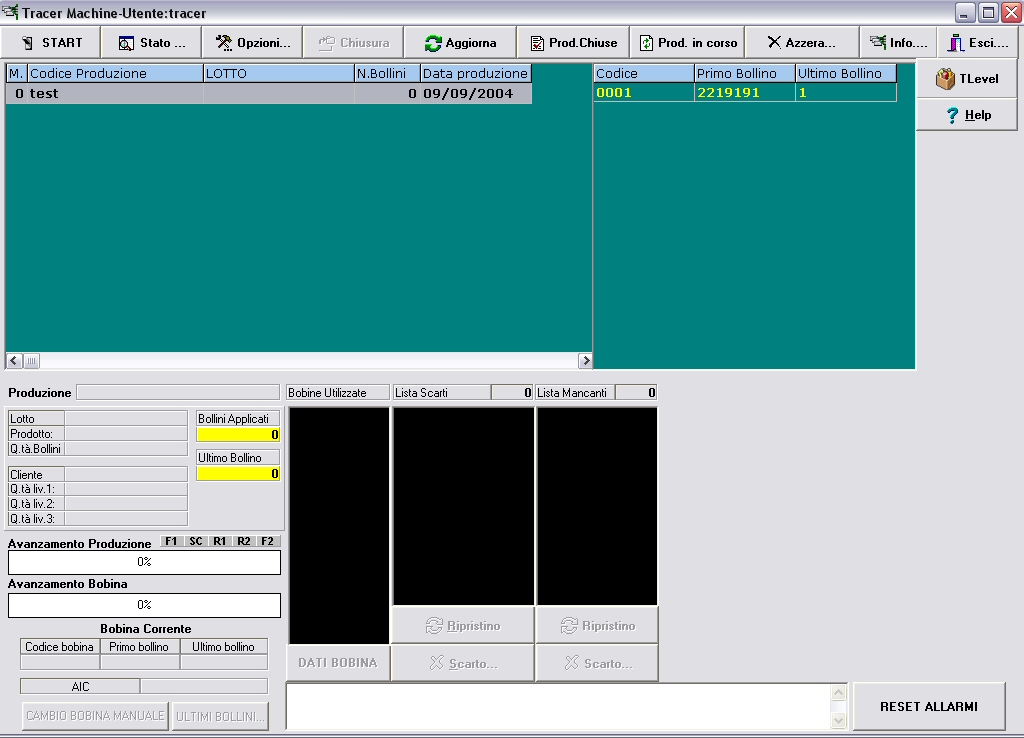Open Prod.Chiuse document icon
This screenshot has height=738, width=1024.
tap(537, 43)
